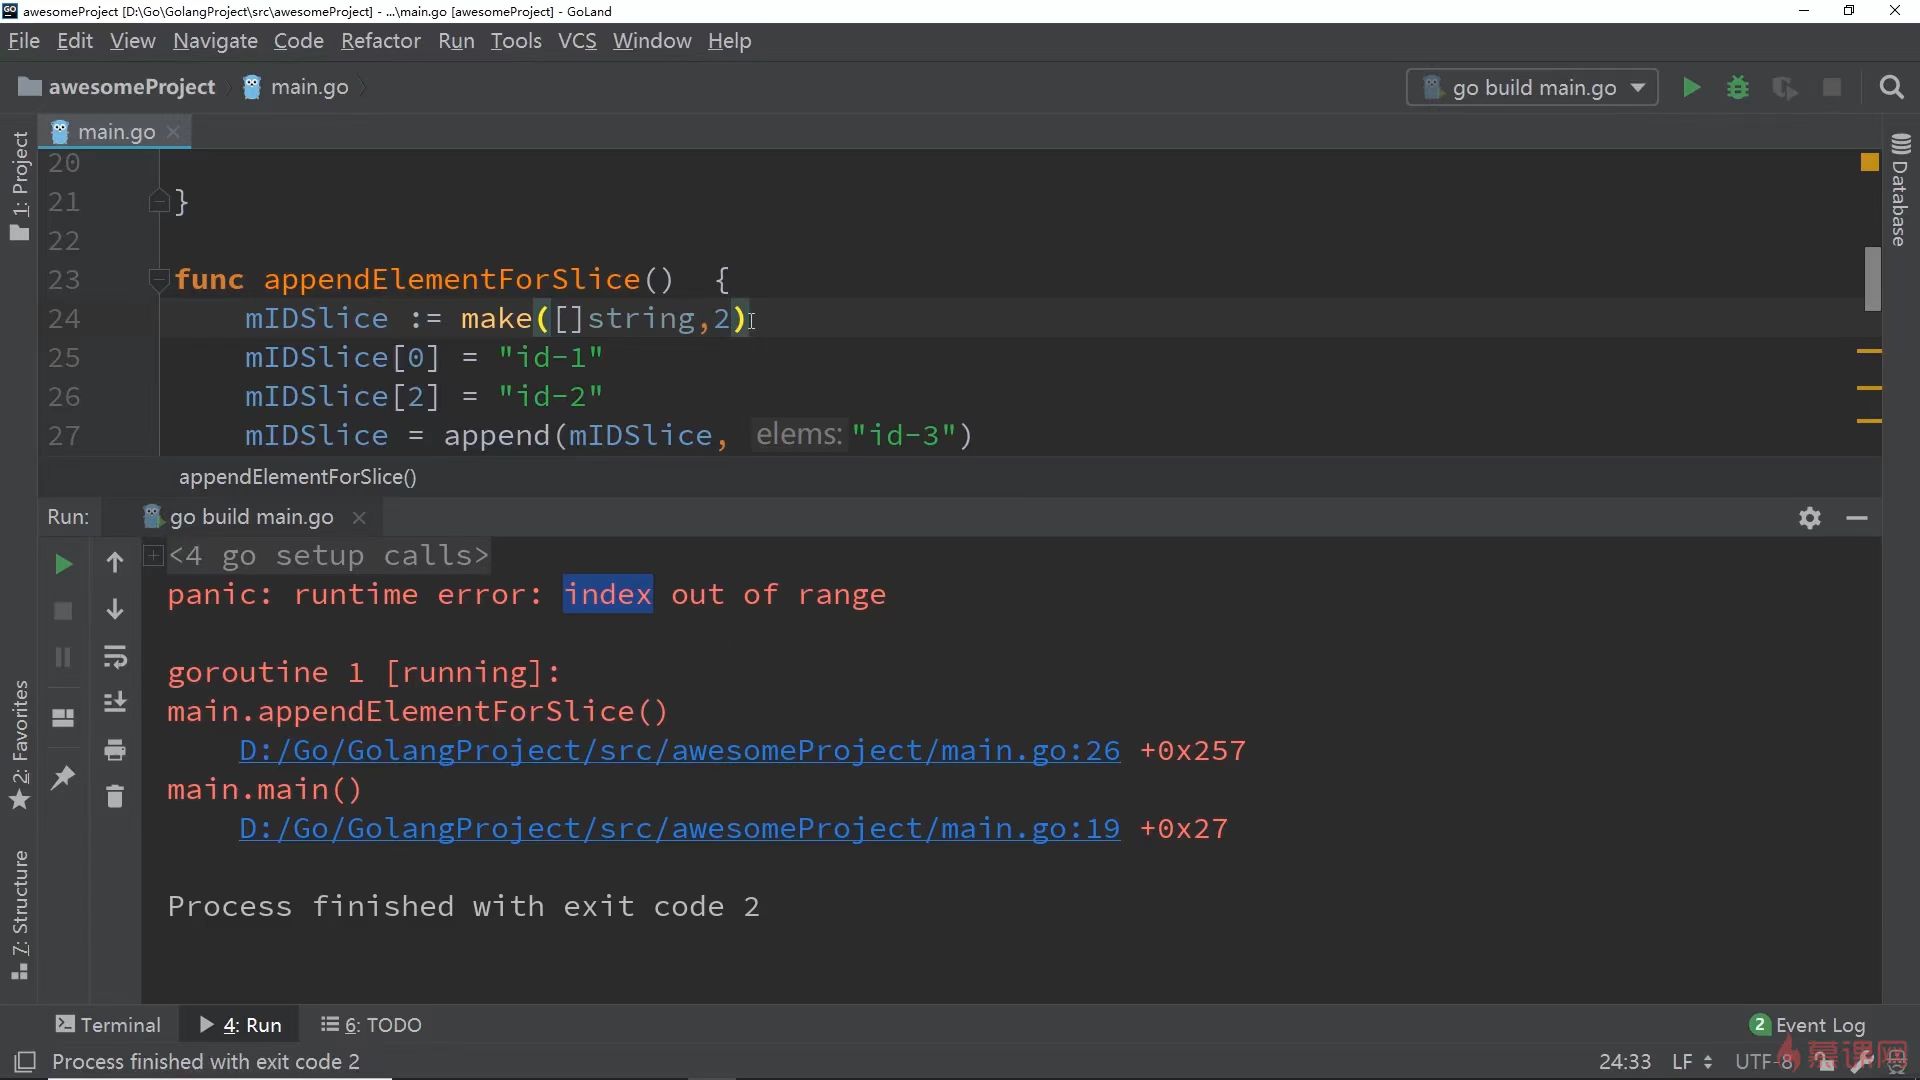Click the editor vertical scrollbar thumb
Screen dimensions: 1920x1080
click(x=1872, y=279)
